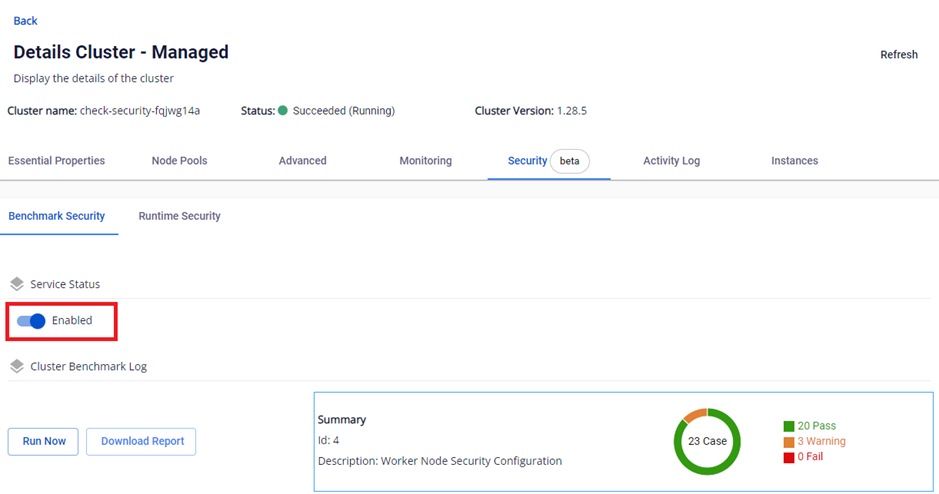Switch to the Instances tab
This screenshot has width=939, height=494.
[794, 161]
